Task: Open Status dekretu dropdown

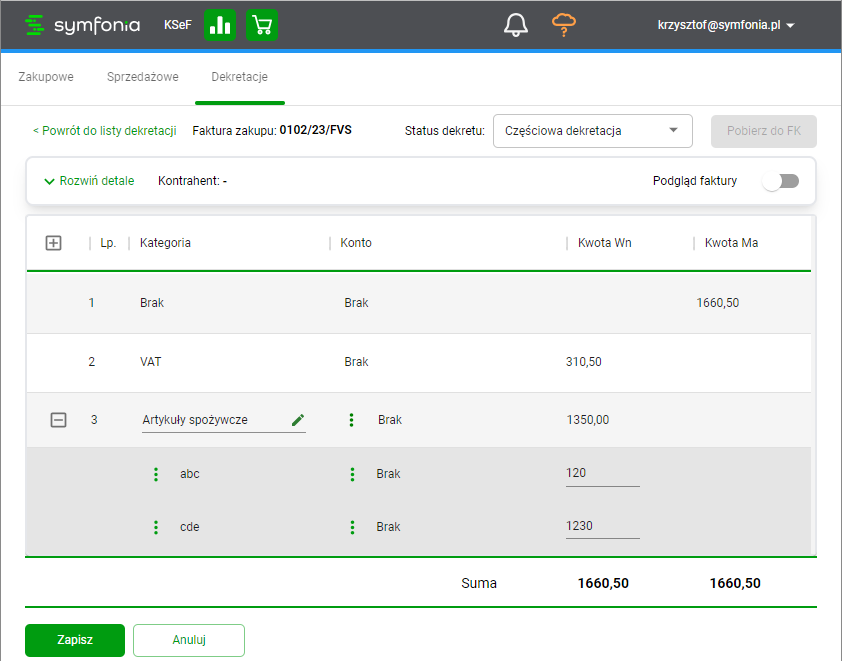Action: [593, 131]
